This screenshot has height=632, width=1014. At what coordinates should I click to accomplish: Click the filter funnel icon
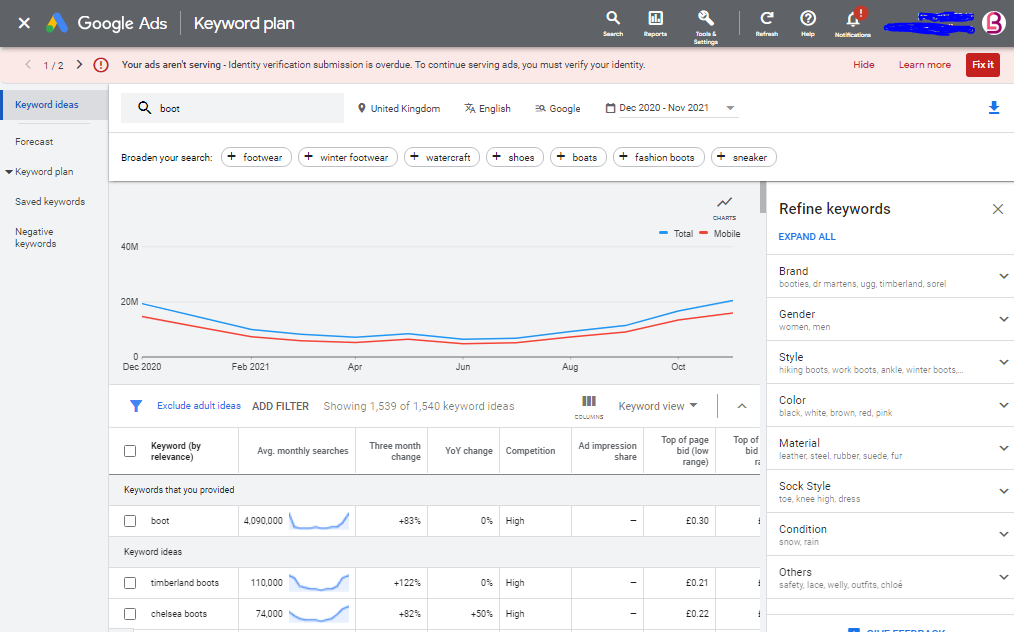click(x=136, y=406)
